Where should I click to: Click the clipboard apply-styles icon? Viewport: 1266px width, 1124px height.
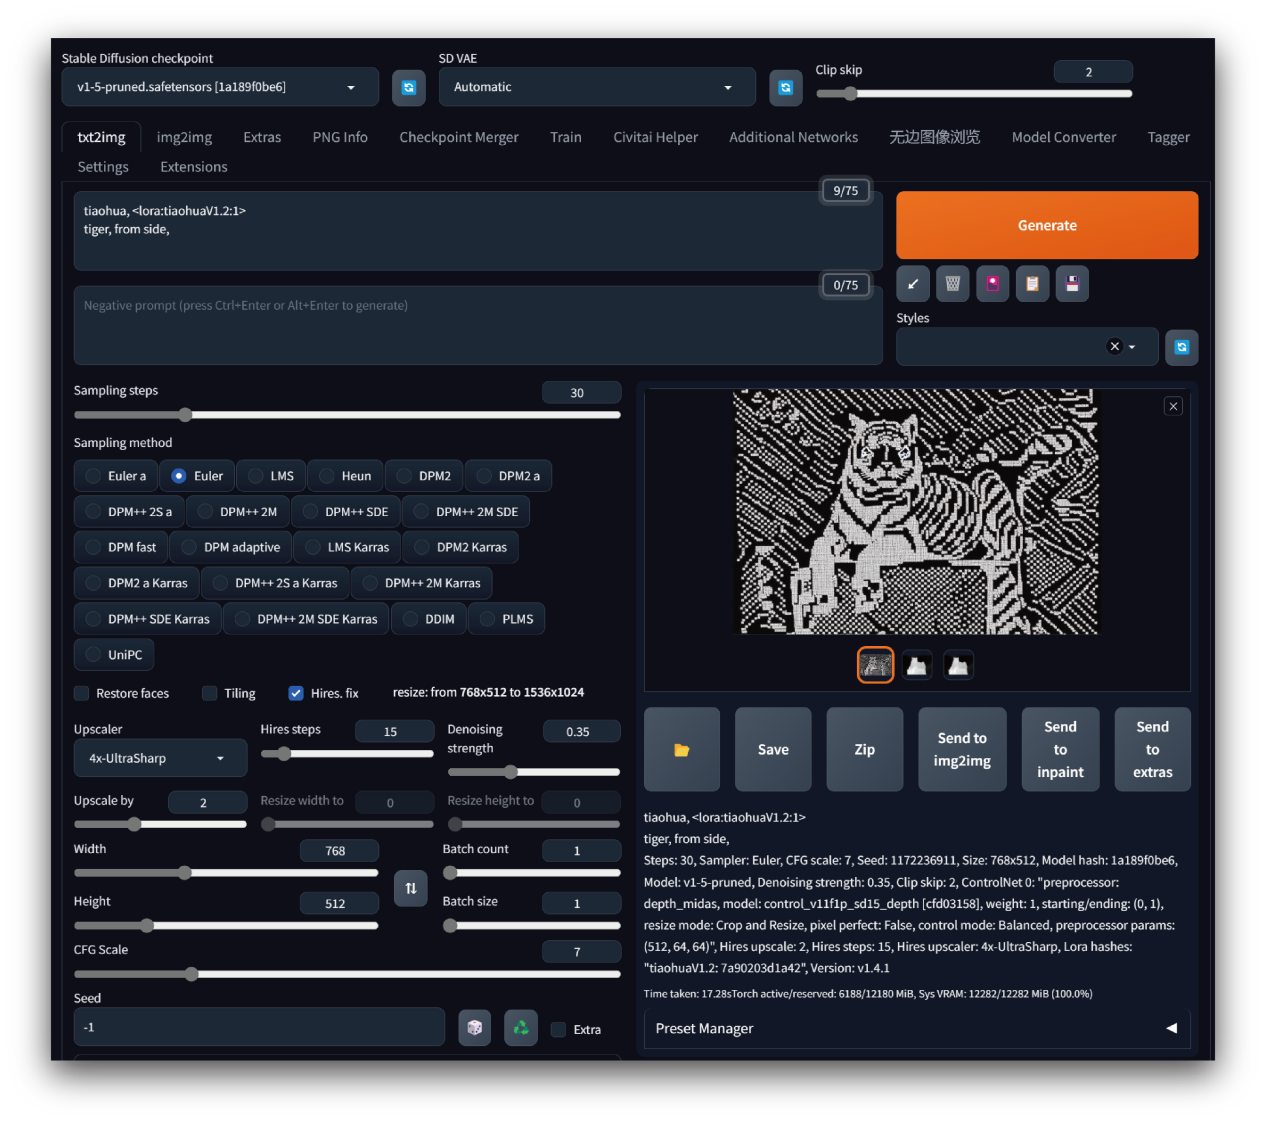[1032, 284]
